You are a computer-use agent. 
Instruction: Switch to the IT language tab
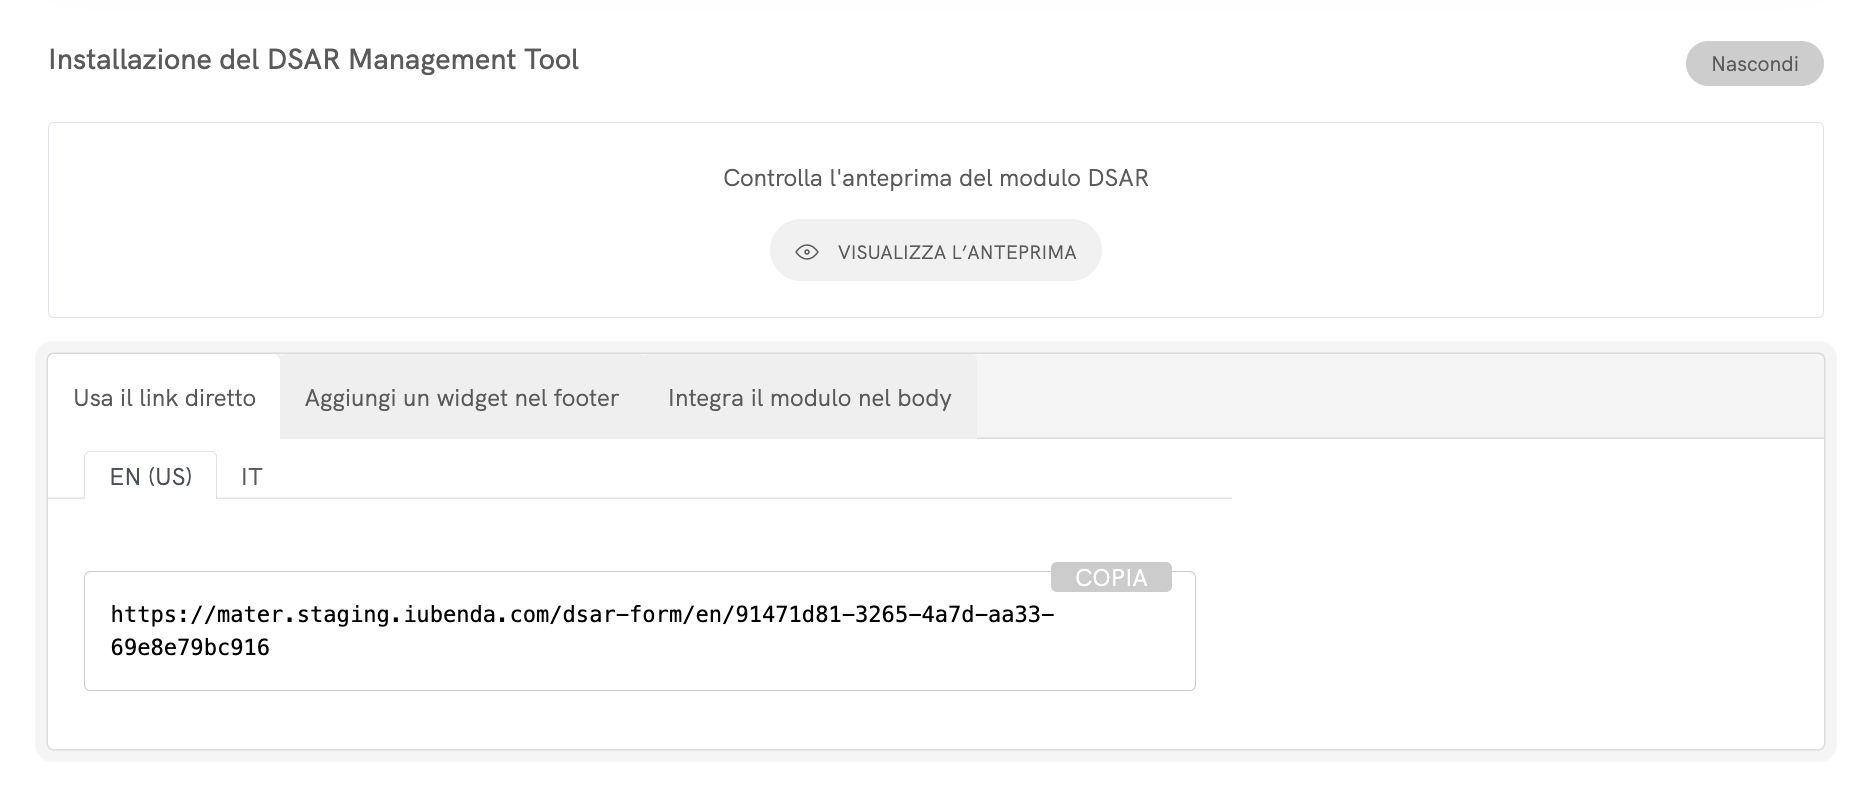tap(251, 477)
